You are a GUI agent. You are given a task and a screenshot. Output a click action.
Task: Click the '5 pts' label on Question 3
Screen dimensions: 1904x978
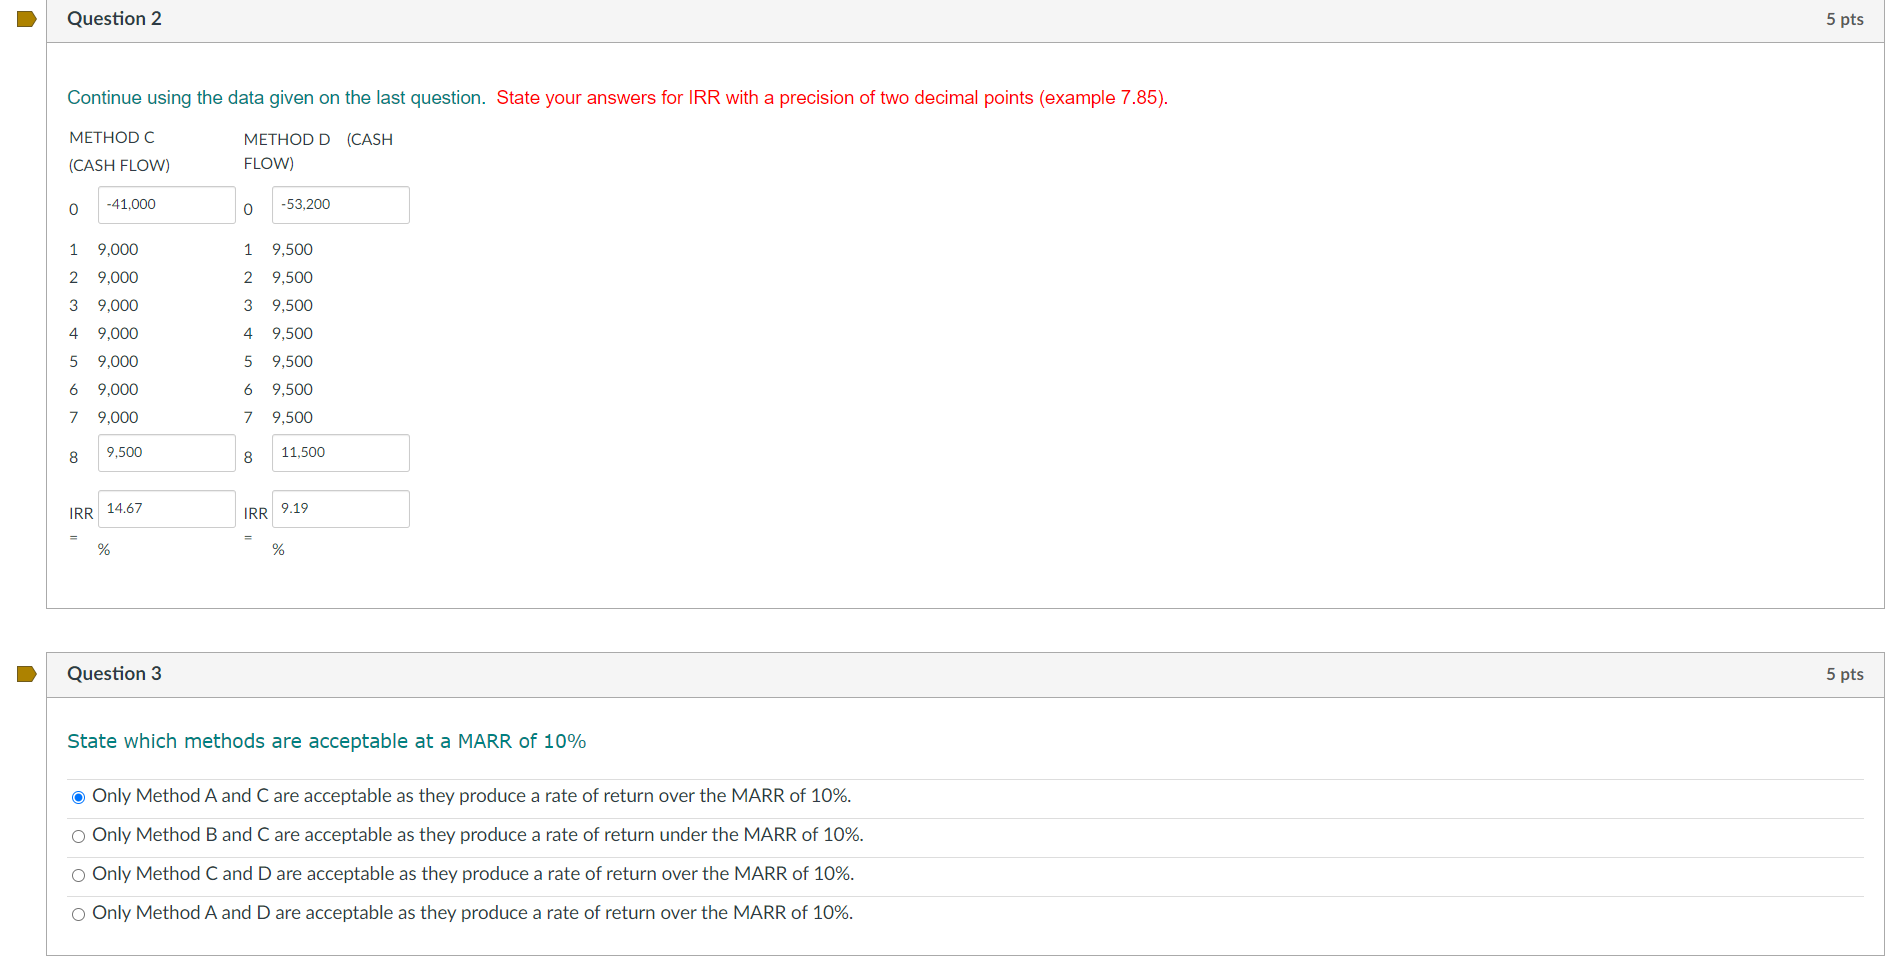pyautogui.click(x=1845, y=674)
